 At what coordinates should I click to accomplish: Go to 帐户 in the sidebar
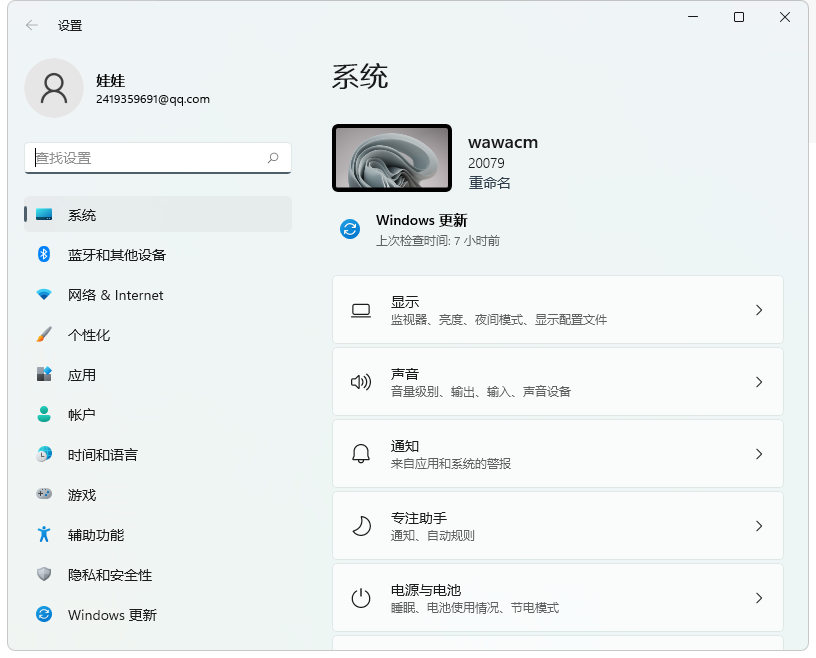(x=82, y=415)
